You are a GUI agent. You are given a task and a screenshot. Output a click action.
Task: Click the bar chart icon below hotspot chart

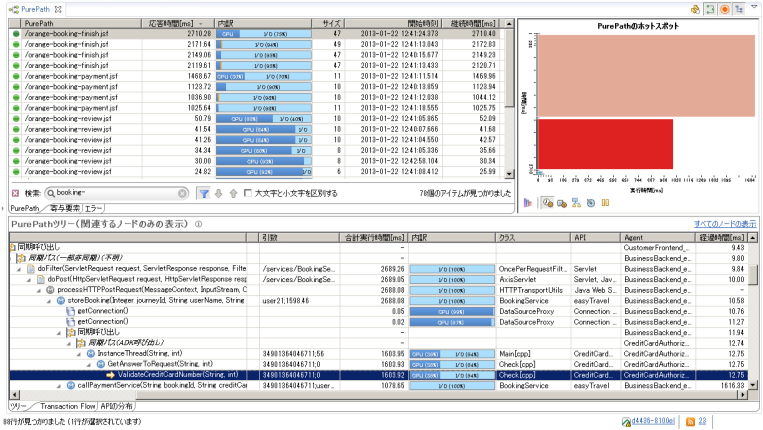[x=527, y=202]
